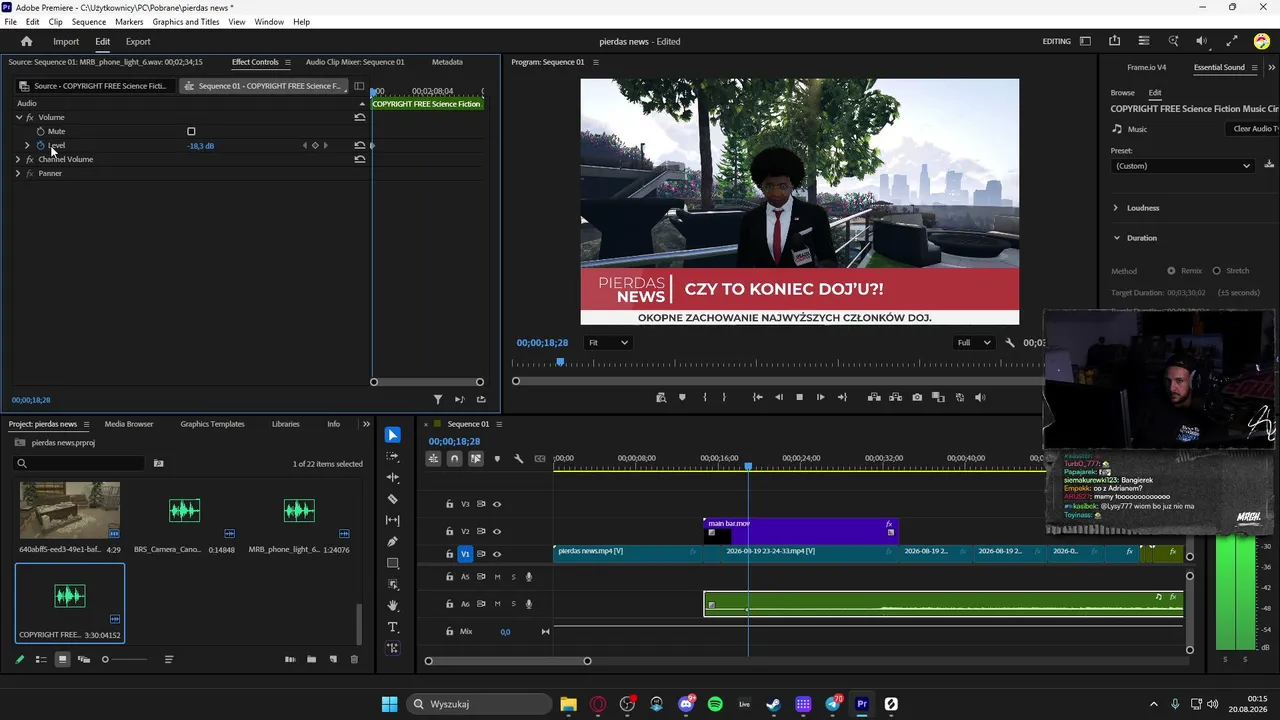Image resolution: width=1280 pixels, height=720 pixels.
Task: Add marker in the Timeline panel
Action: click(497, 459)
